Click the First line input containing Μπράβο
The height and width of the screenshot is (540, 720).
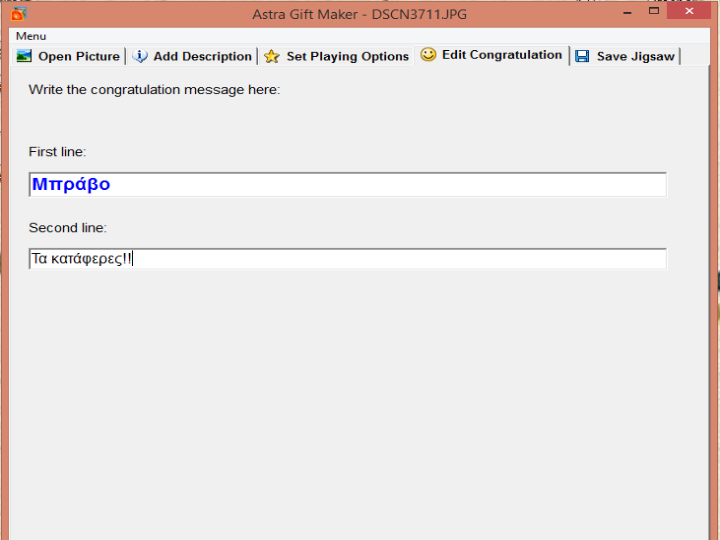(x=348, y=185)
